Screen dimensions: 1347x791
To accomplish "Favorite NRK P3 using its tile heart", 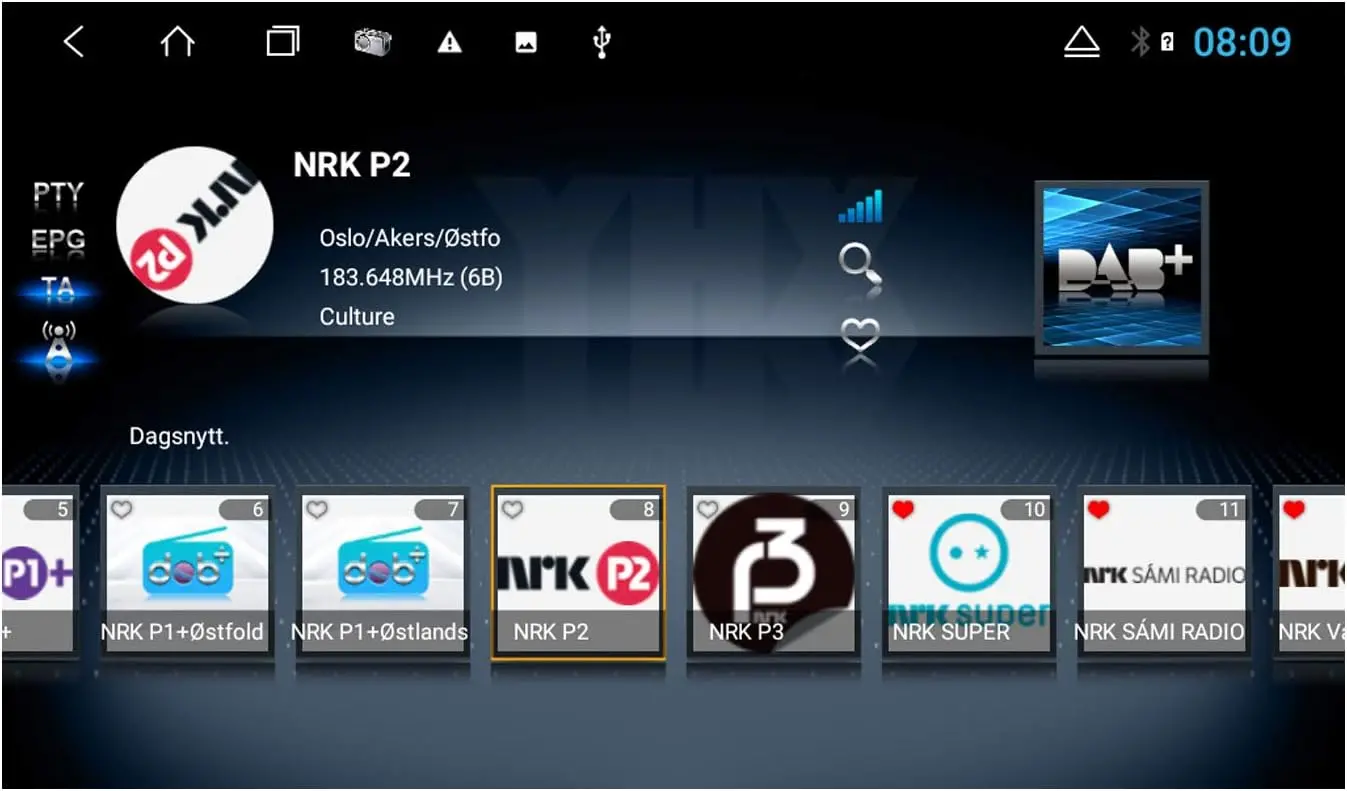I will point(707,510).
